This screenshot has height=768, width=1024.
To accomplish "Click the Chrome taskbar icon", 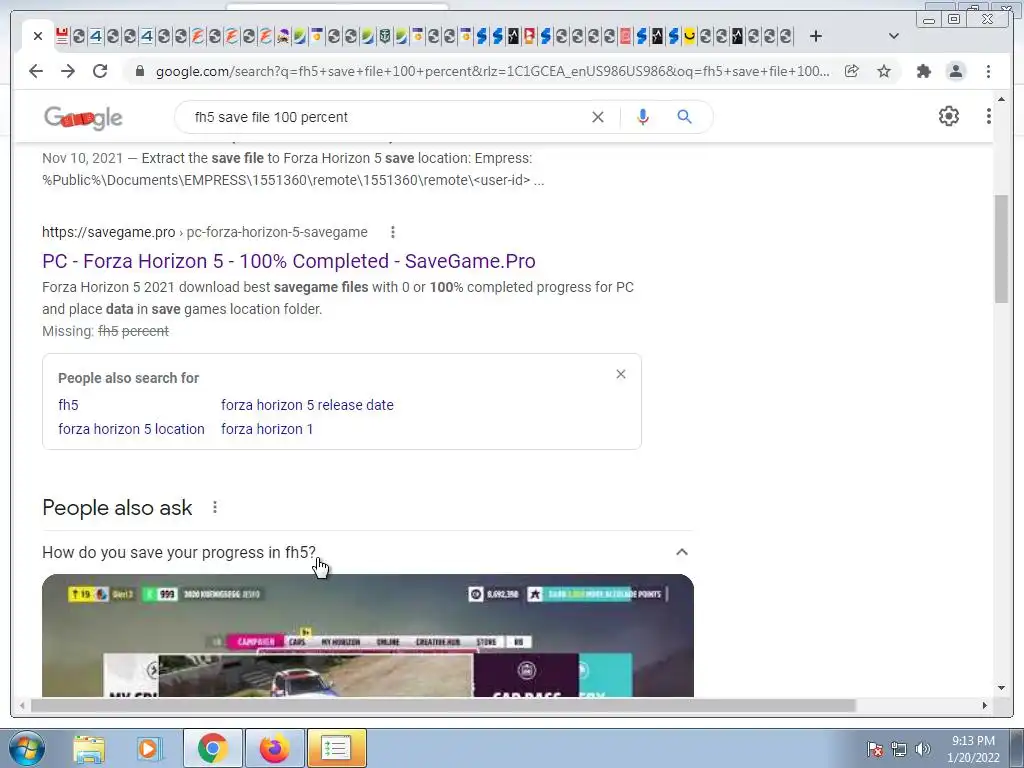I will pos(212,748).
